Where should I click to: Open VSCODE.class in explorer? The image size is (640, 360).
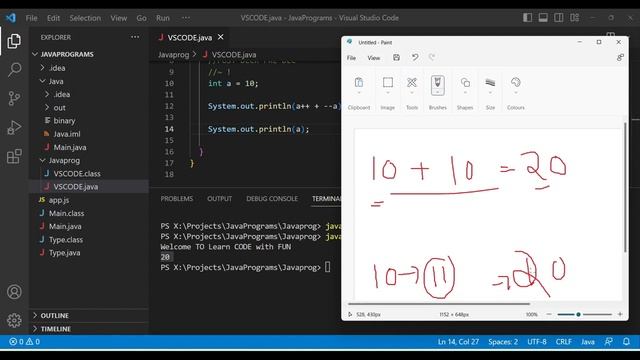click(x=77, y=173)
